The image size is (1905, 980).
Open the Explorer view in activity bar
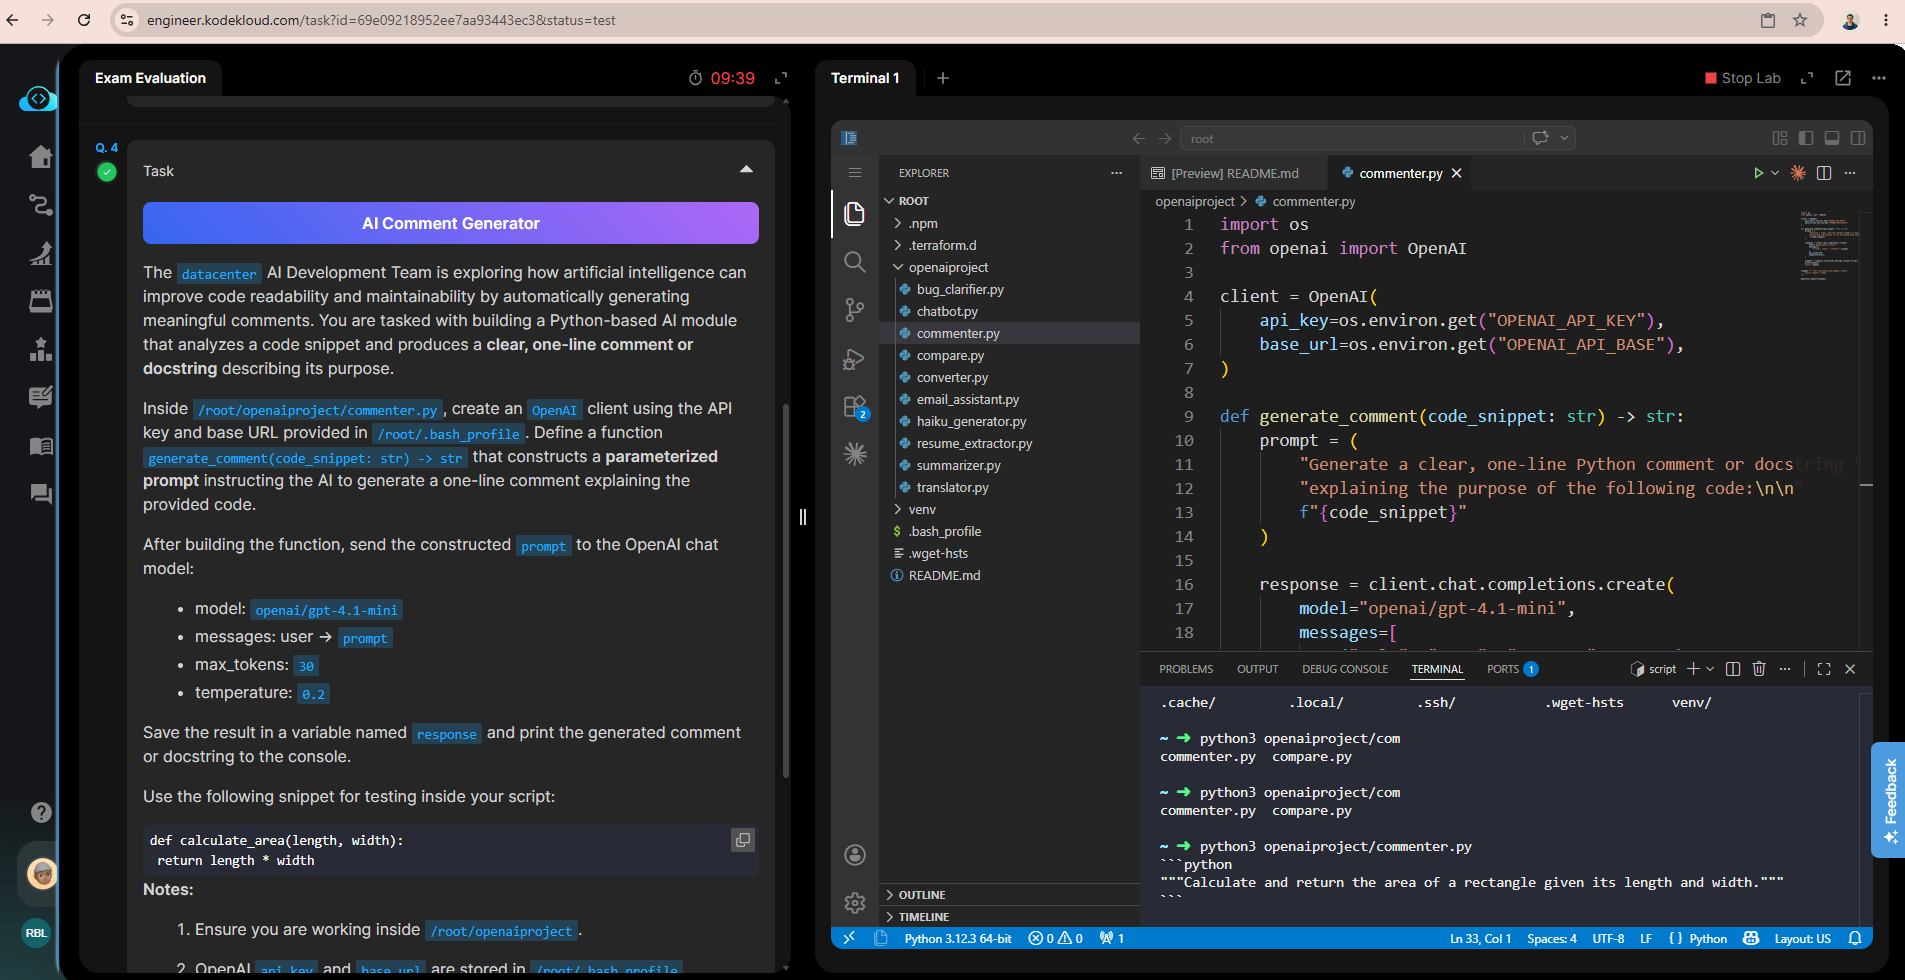click(x=854, y=213)
